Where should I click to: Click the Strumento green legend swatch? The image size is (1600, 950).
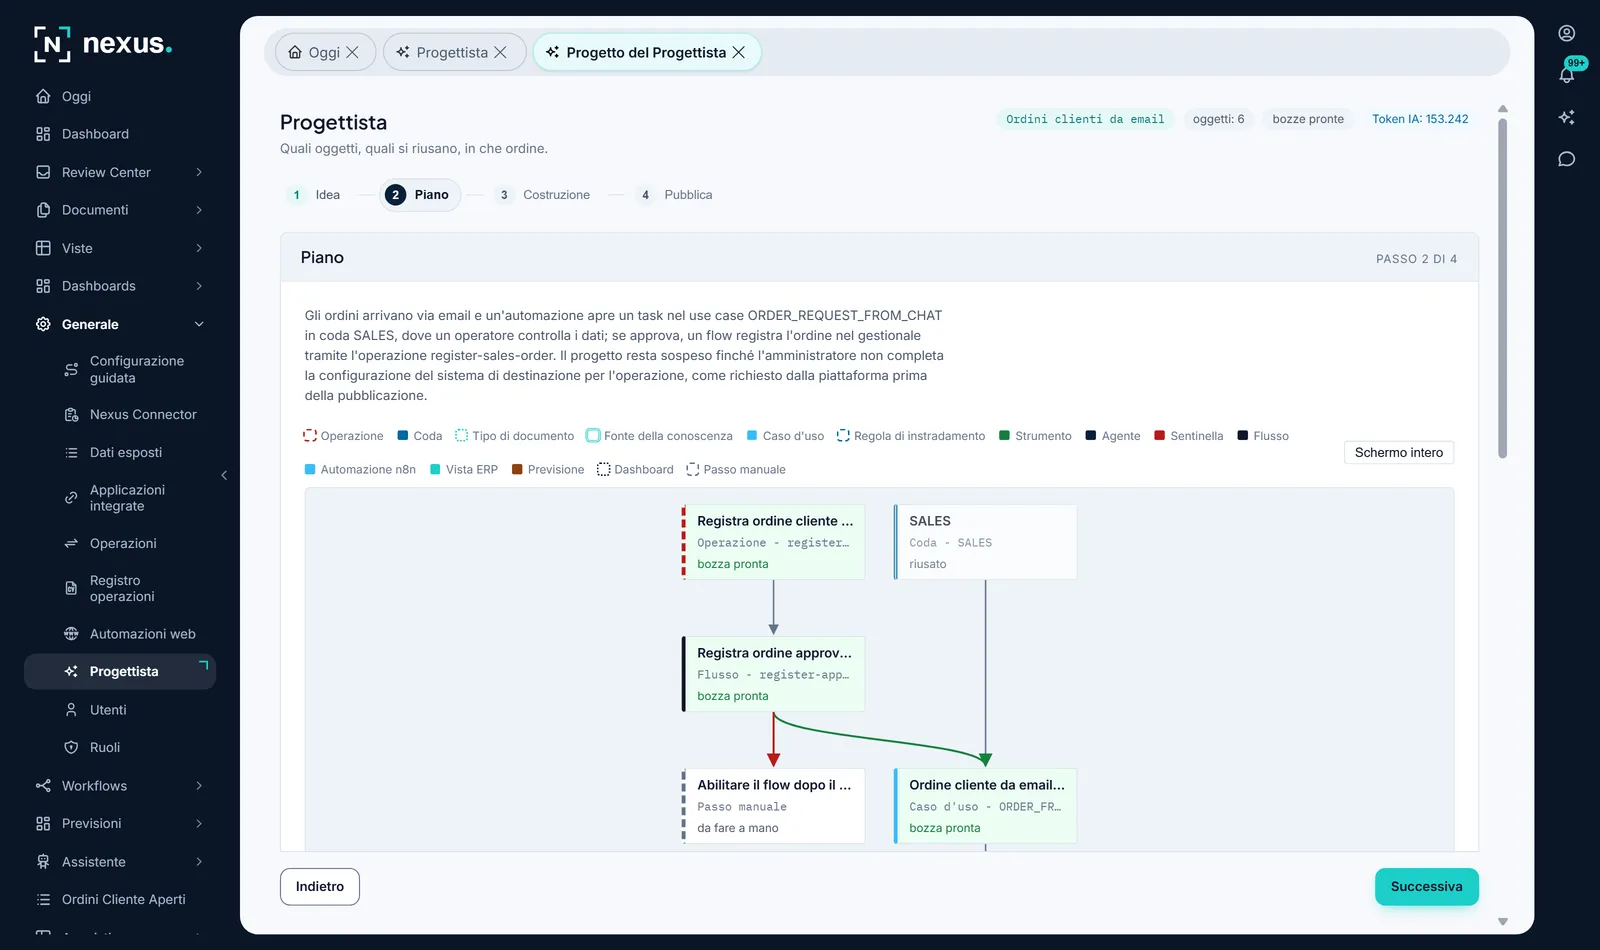pos(1004,436)
